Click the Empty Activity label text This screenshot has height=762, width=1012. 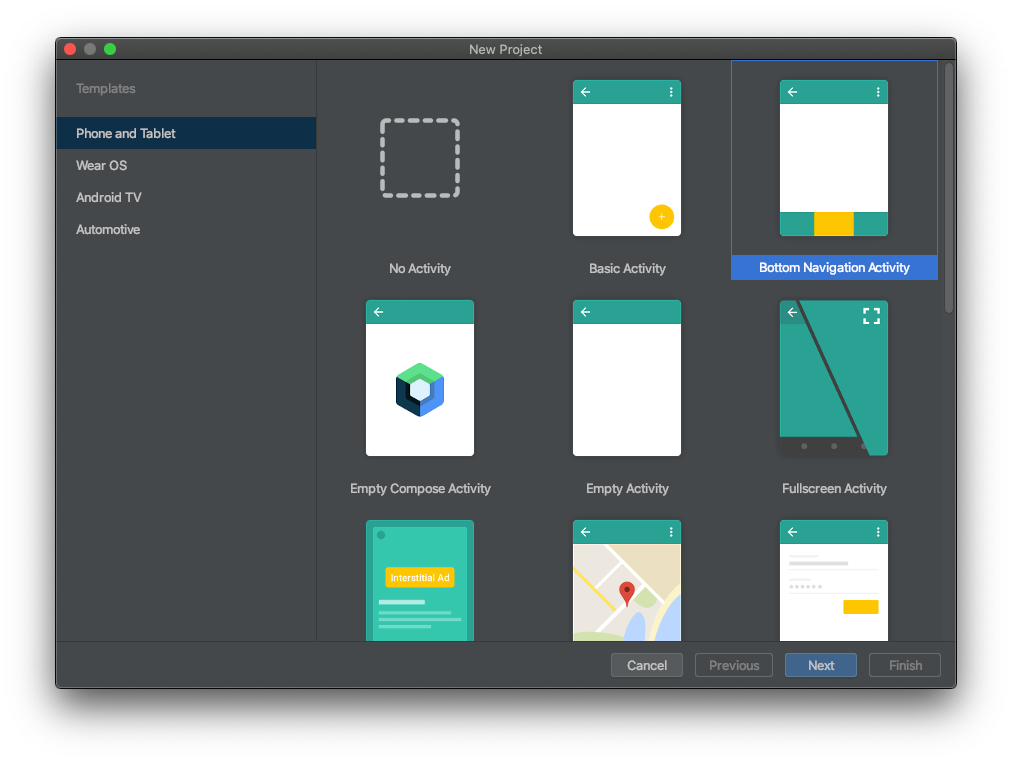[627, 488]
